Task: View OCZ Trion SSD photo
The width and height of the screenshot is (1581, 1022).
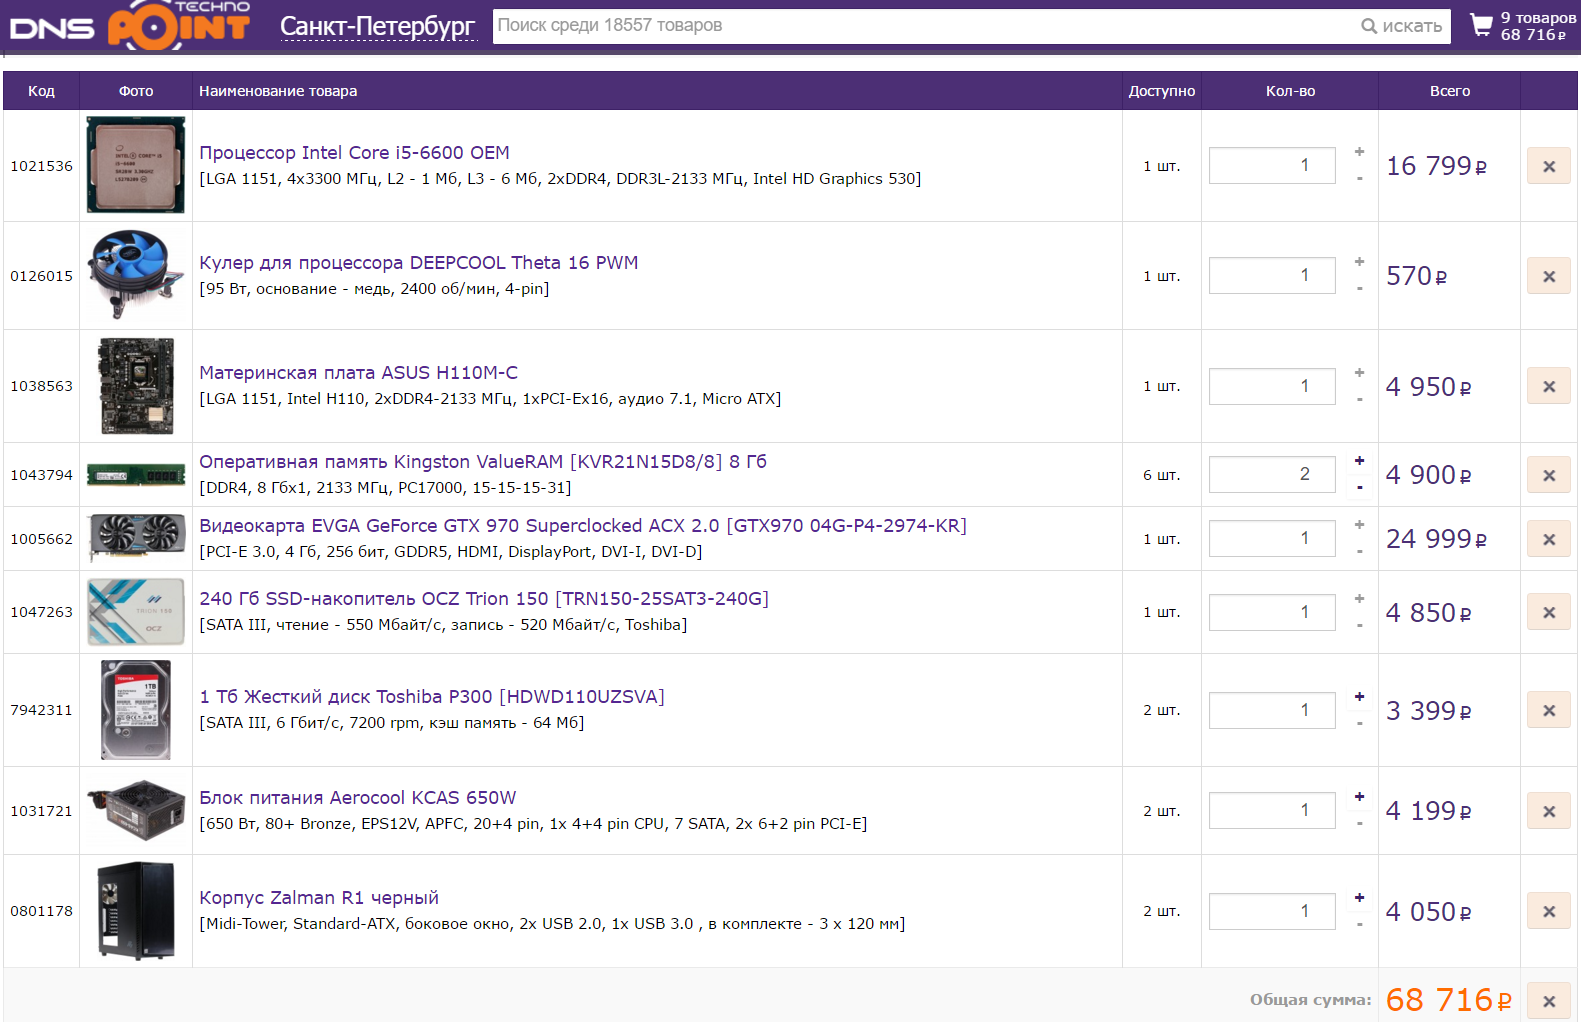Action: pos(136,612)
